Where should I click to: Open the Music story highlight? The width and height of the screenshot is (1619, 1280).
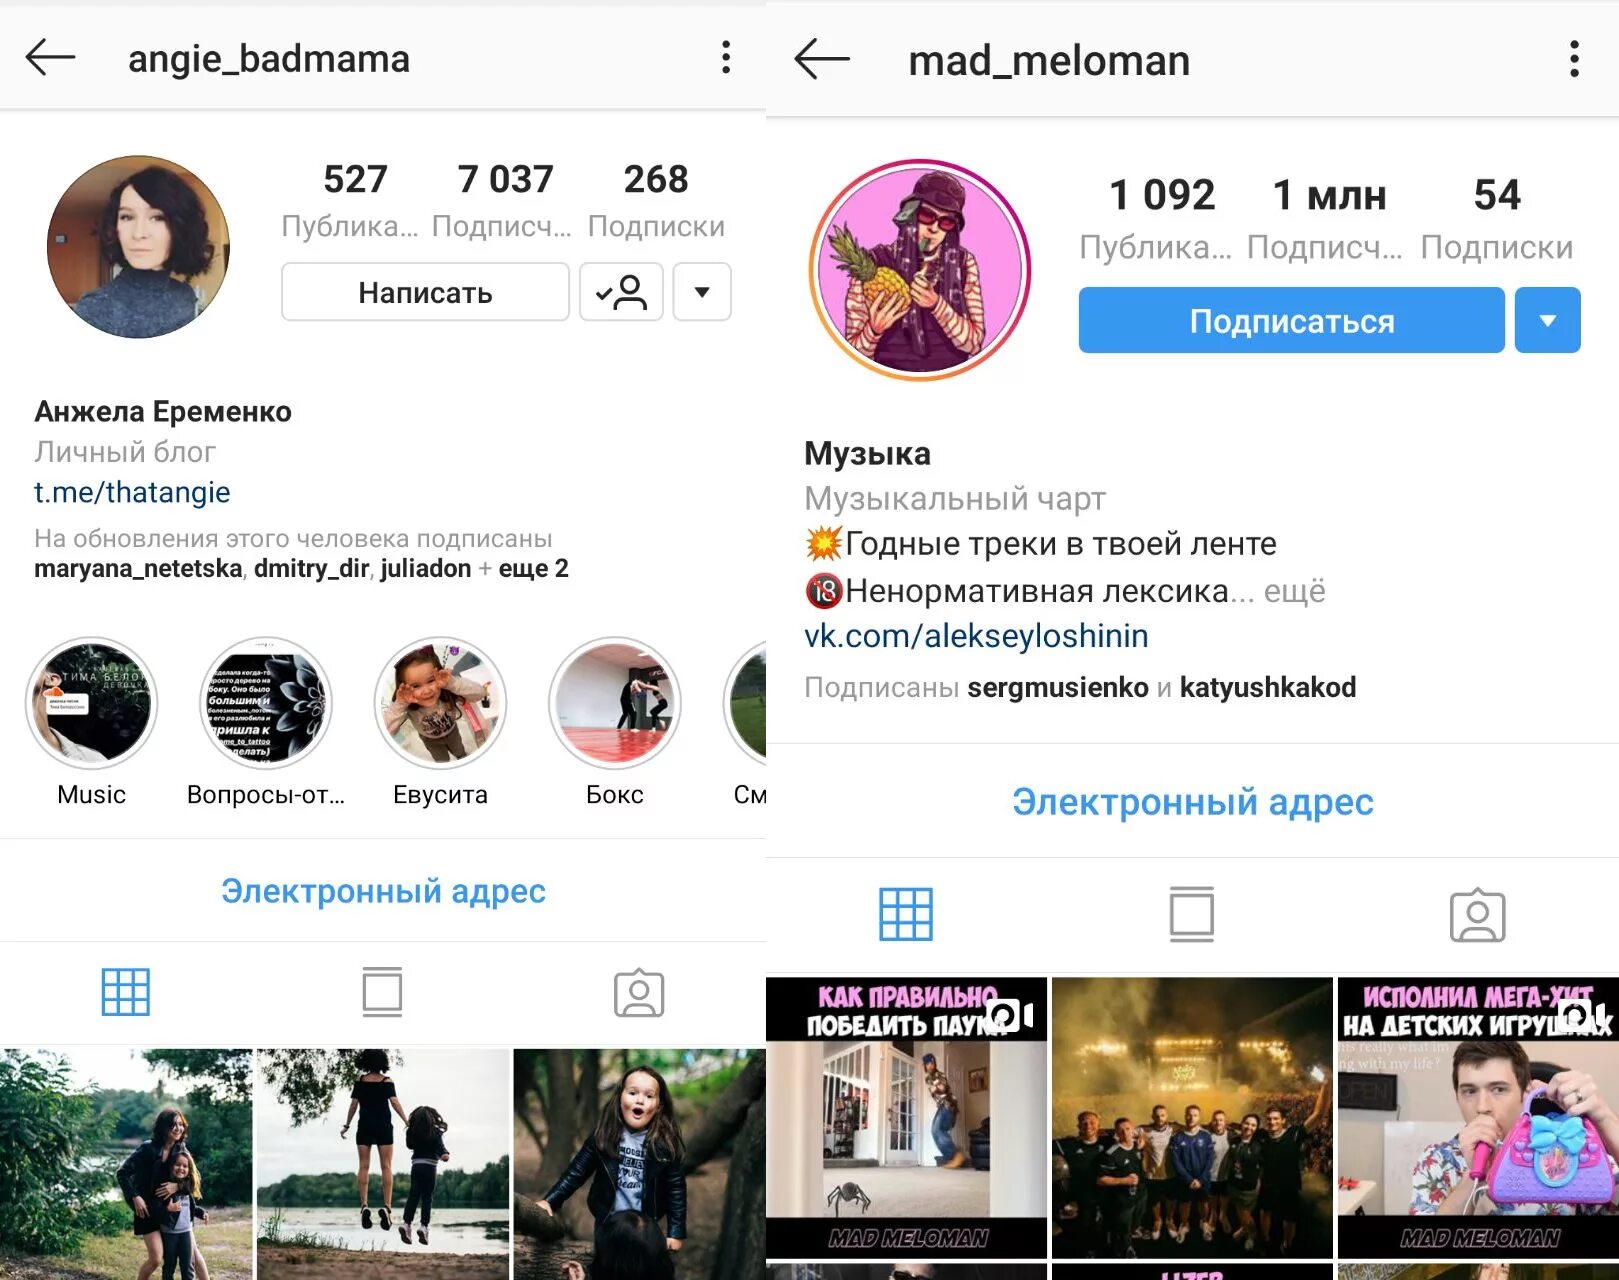[x=91, y=722]
